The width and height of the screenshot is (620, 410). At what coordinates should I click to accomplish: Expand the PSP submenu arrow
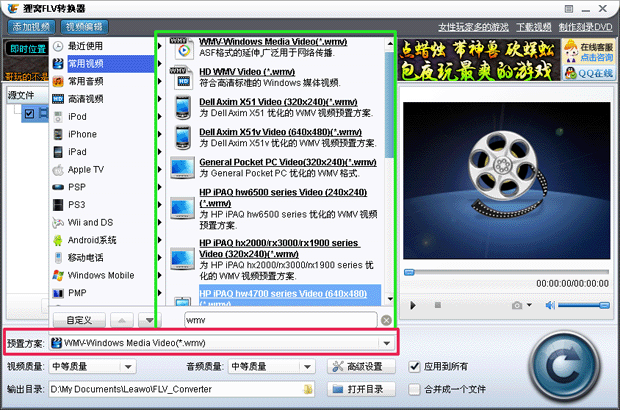(x=159, y=187)
